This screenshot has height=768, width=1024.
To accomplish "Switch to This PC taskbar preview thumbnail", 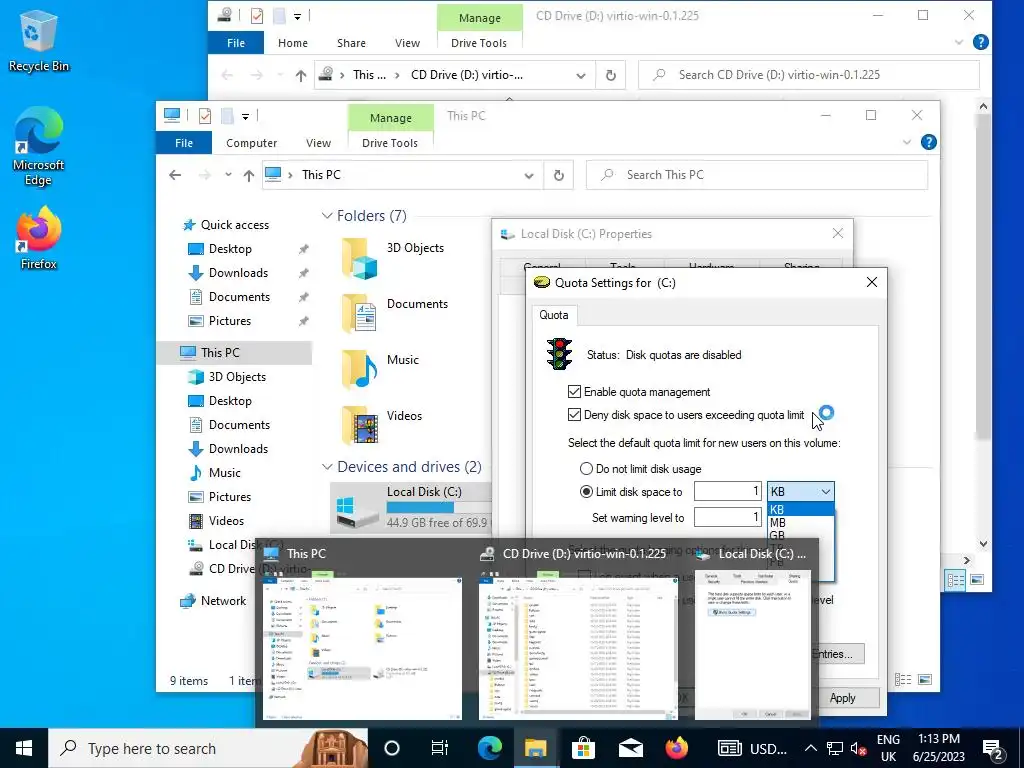I will (x=362, y=632).
